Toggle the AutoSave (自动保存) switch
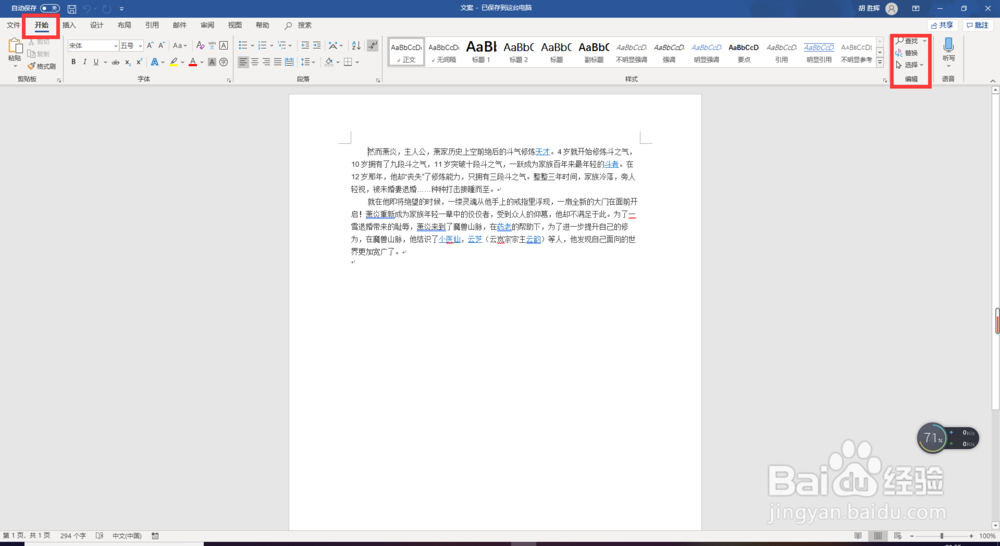The height and width of the screenshot is (546, 1000). coord(50,8)
